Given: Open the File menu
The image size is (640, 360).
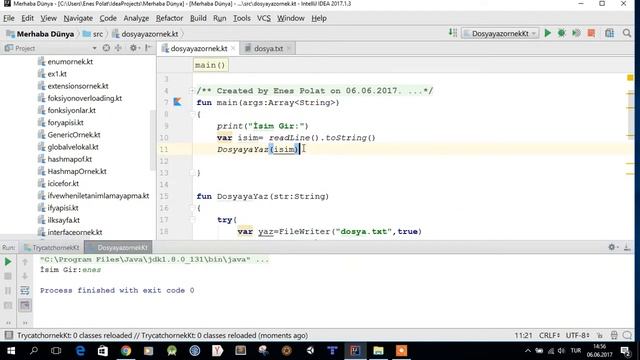Looking at the screenshot, I should tap(9, 18).
